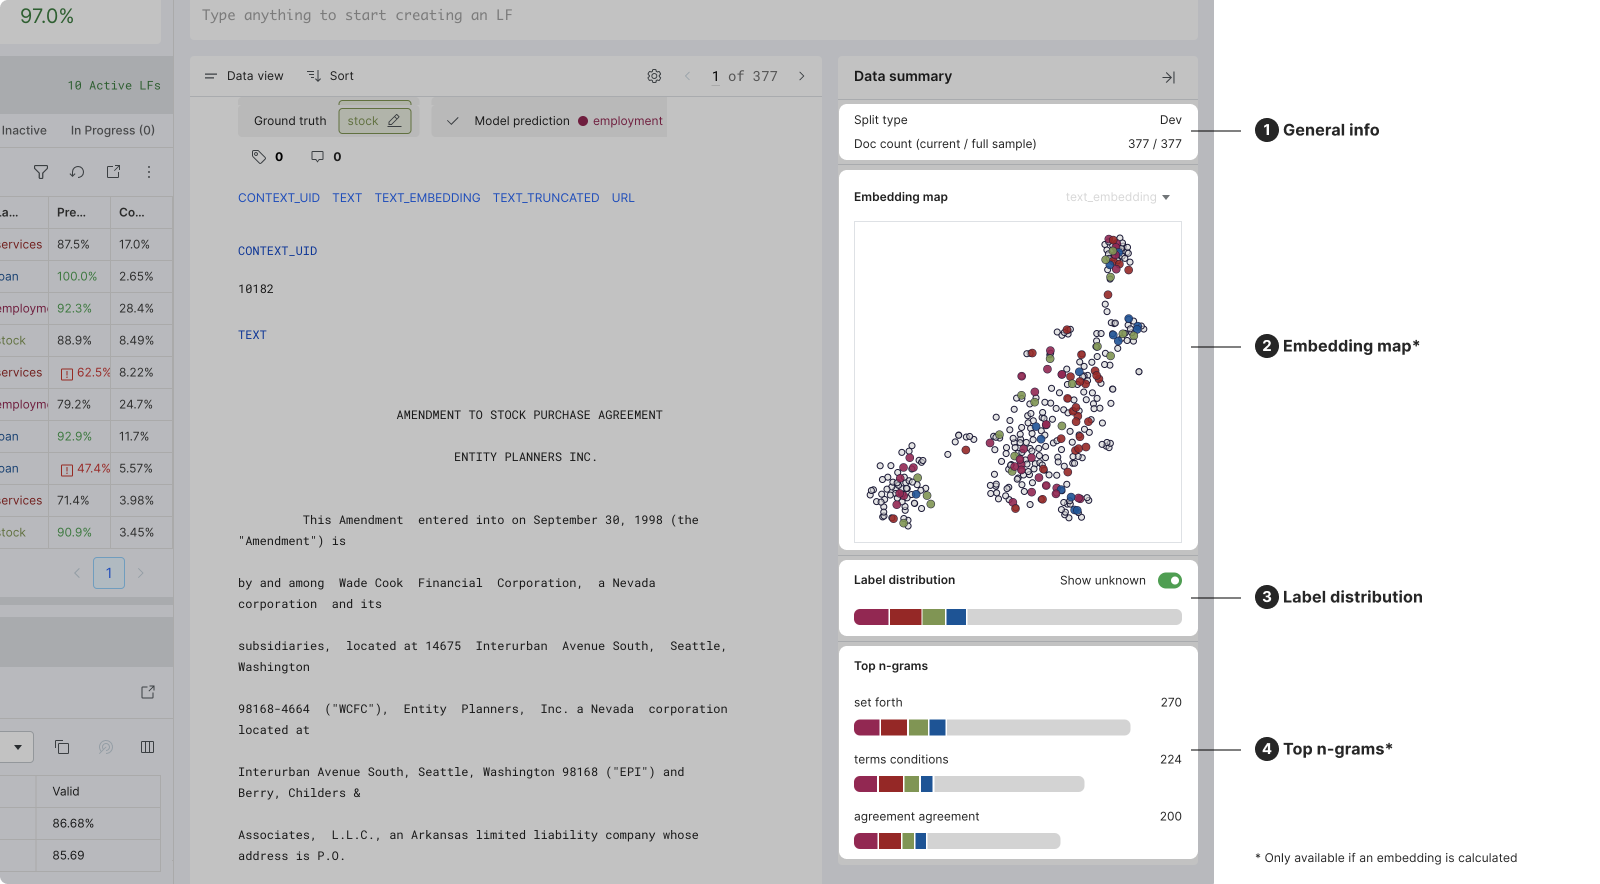This screenshot has width=1600, height=884.
Task: Collapse the Data summary panel
Action: point(1169,77)
